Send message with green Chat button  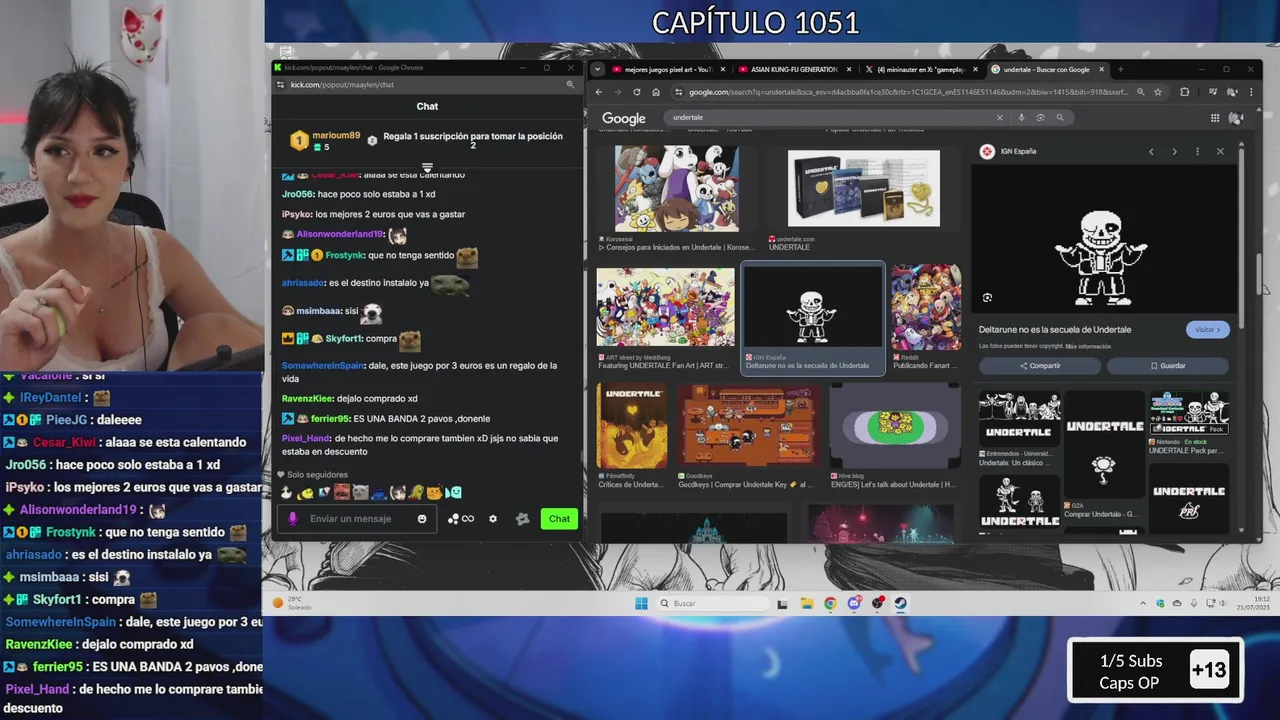coord(559,518)
